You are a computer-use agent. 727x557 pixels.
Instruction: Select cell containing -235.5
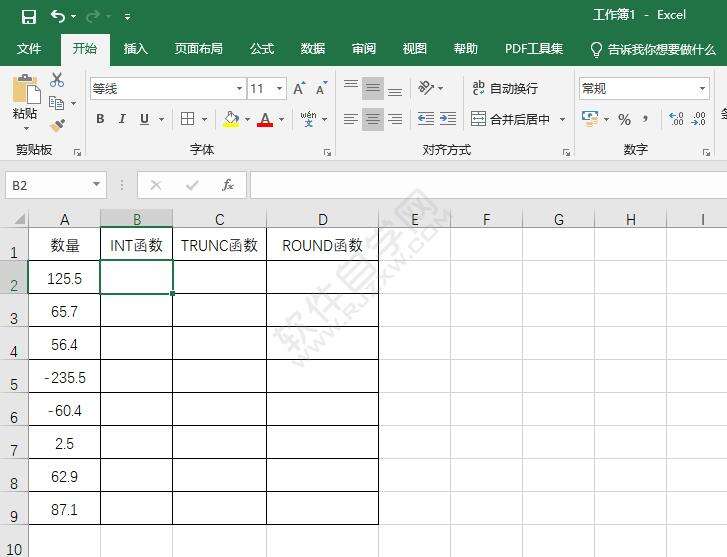[x=64, y=377]
